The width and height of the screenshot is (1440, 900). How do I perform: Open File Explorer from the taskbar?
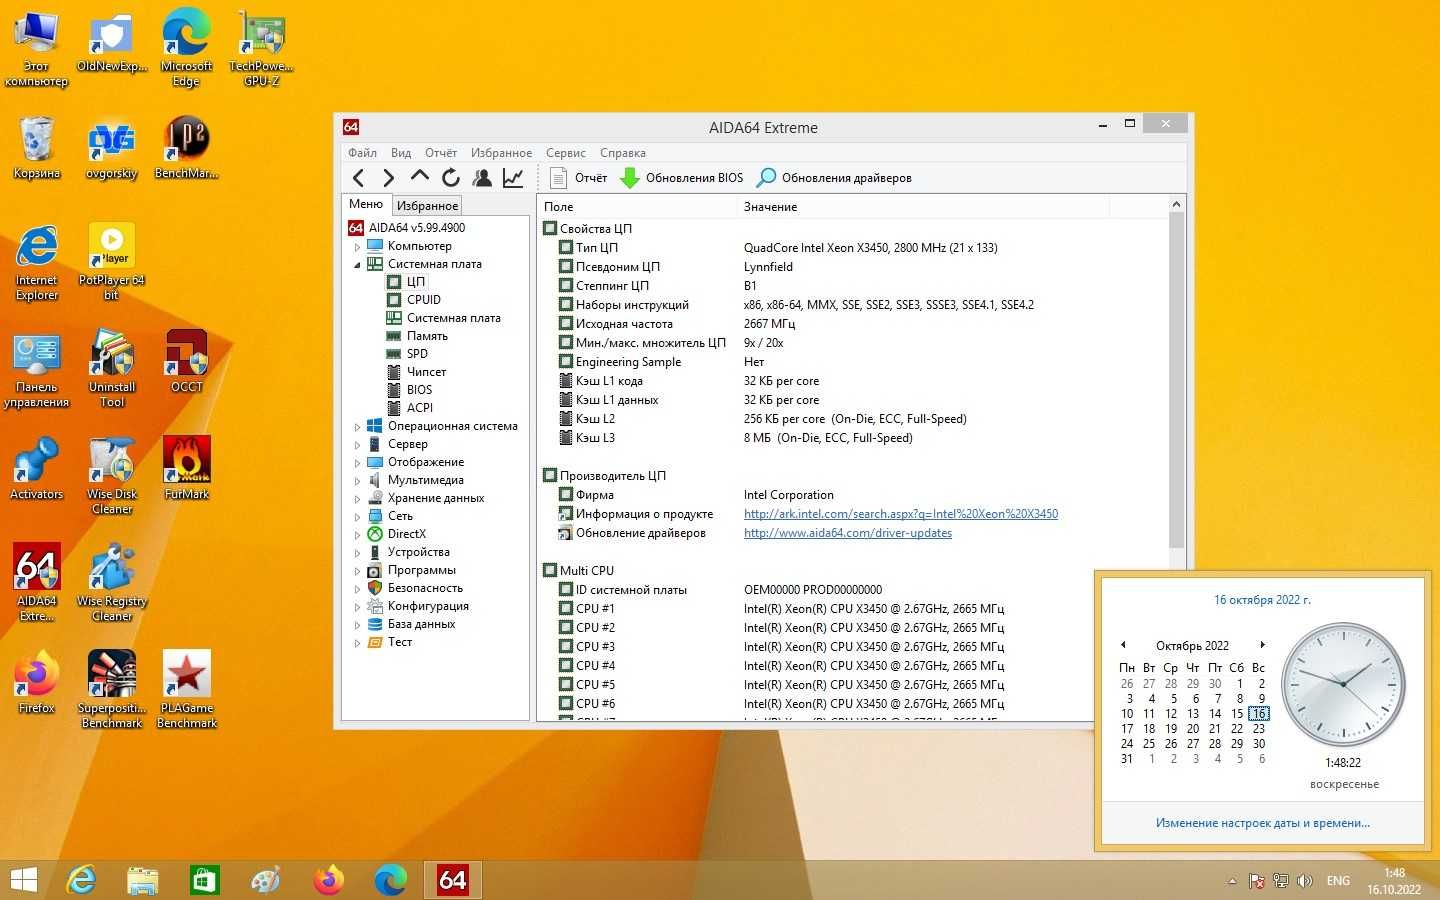(143, 880)
